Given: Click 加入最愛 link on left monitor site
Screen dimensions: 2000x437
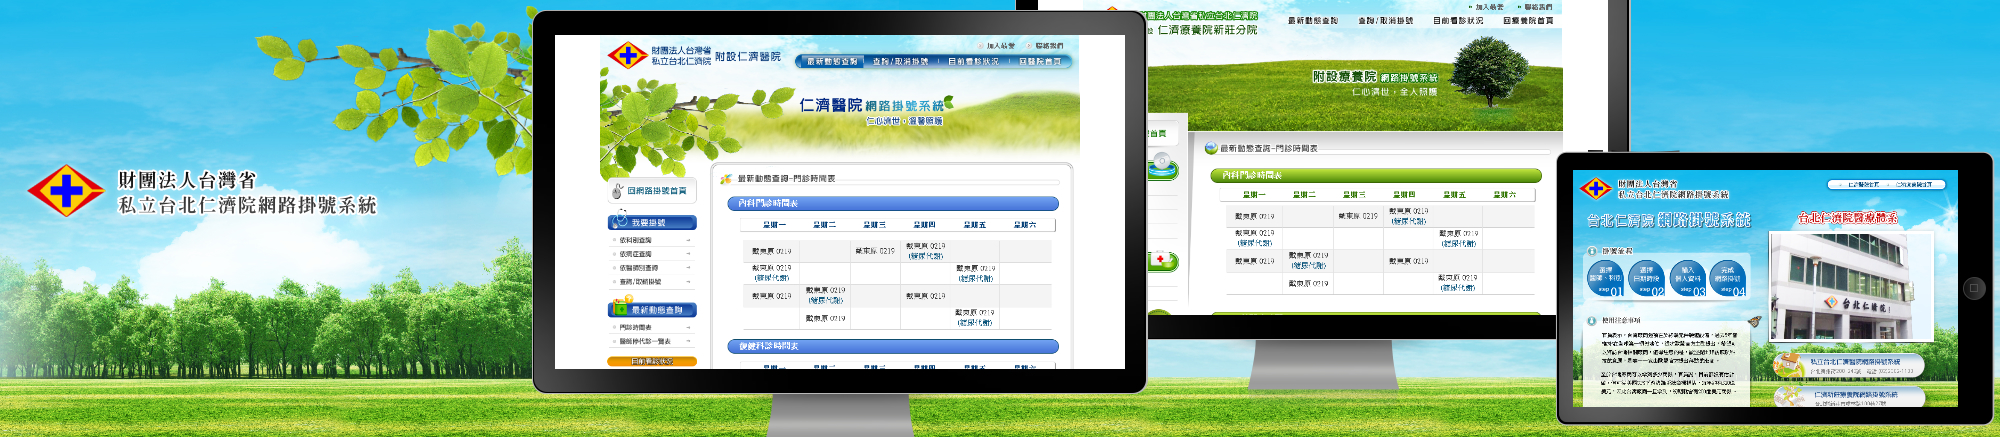Looking at the screenshot, I should click(x=1000, y=46).
